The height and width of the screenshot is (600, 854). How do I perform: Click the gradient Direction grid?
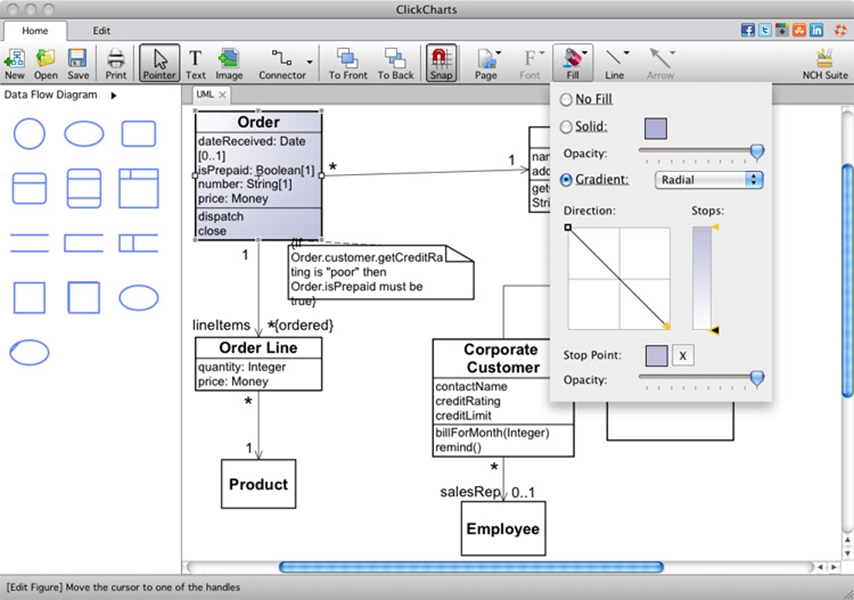(619, 278)
